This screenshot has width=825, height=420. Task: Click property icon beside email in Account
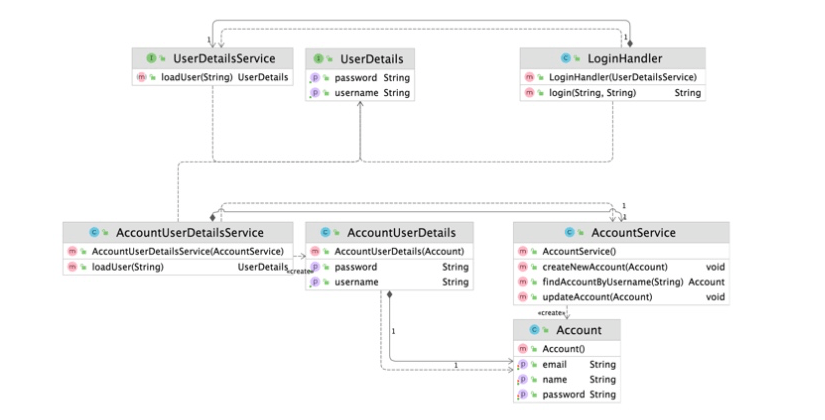521,365
